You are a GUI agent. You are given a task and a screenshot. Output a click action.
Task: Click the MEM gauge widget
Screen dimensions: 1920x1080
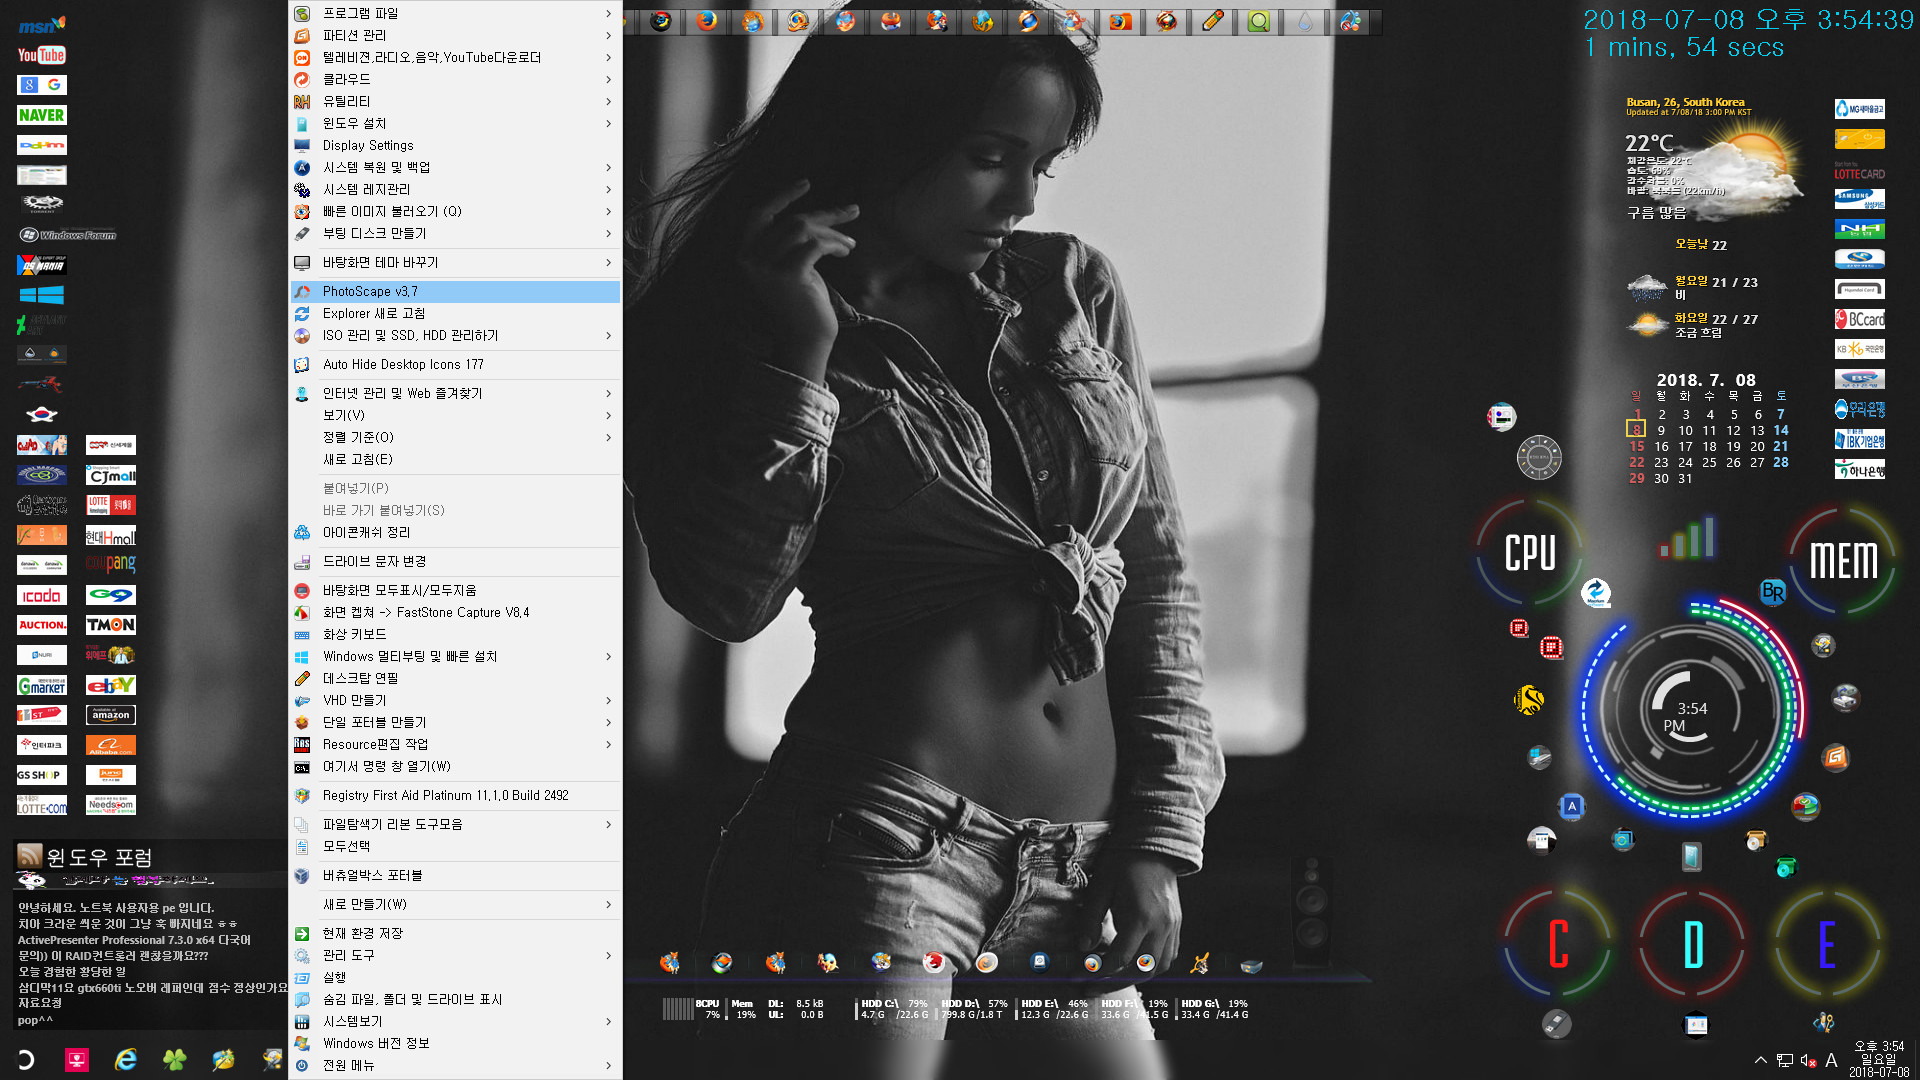(1843, 560)
